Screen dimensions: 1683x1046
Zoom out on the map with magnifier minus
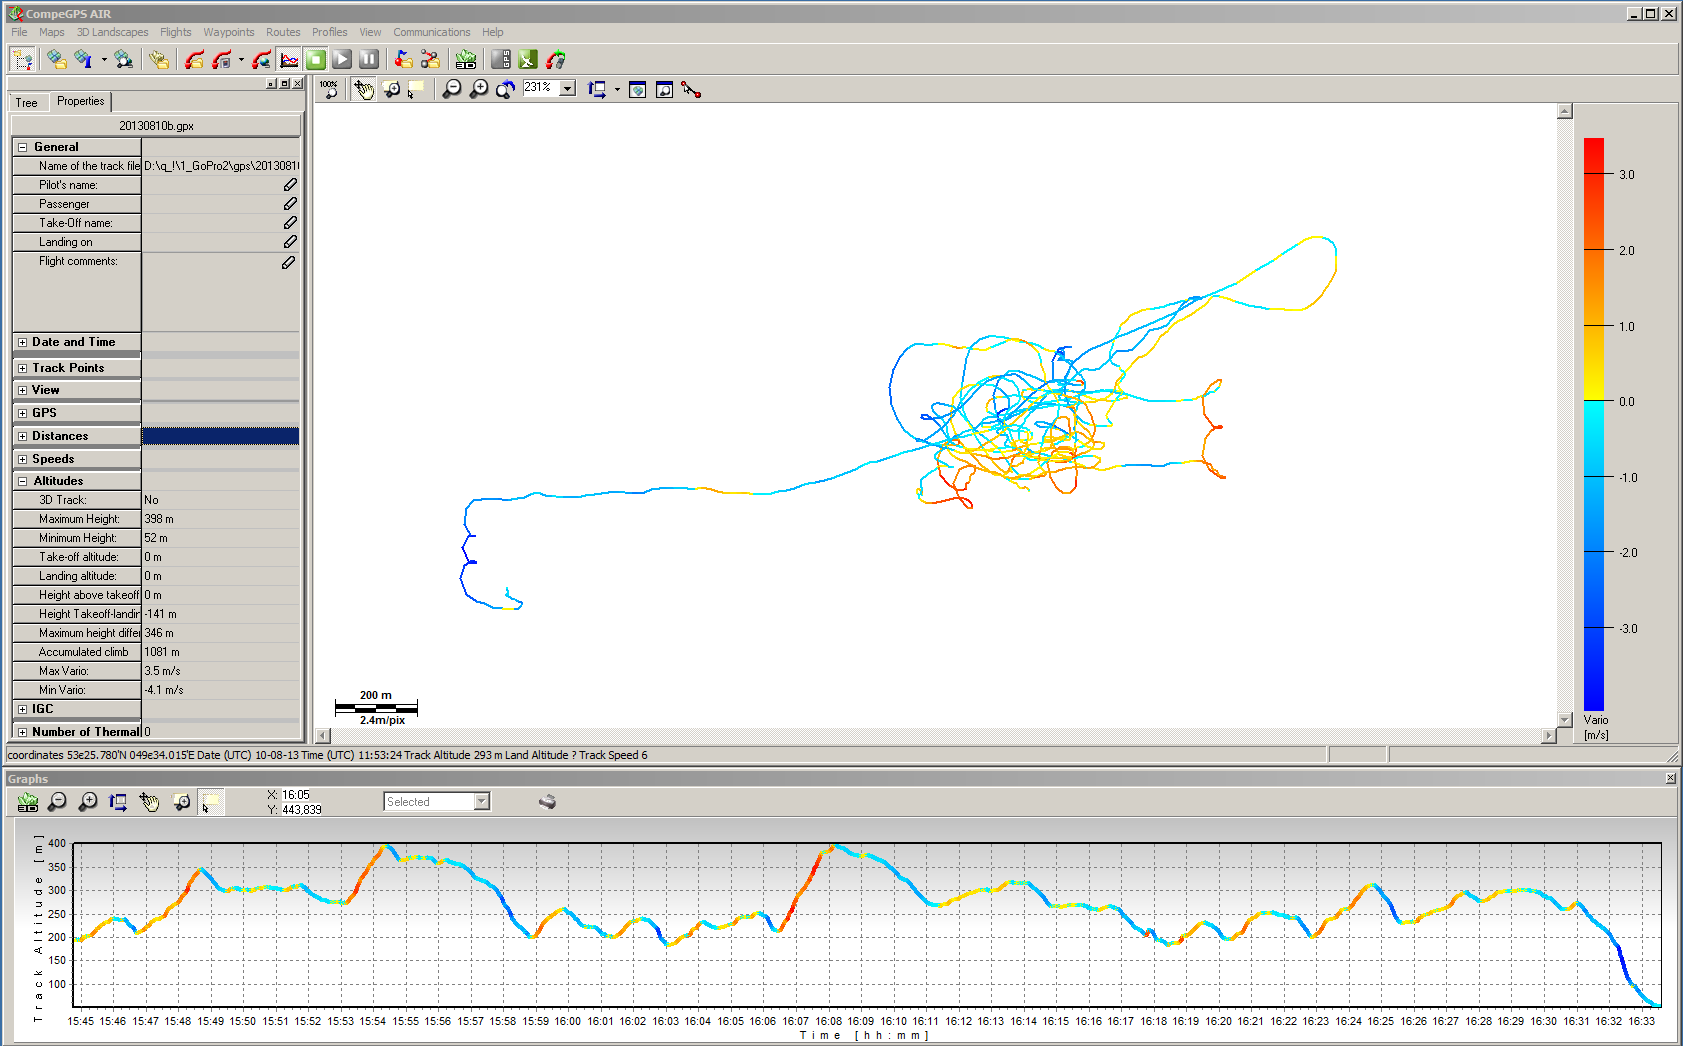[x=452, y=90]
